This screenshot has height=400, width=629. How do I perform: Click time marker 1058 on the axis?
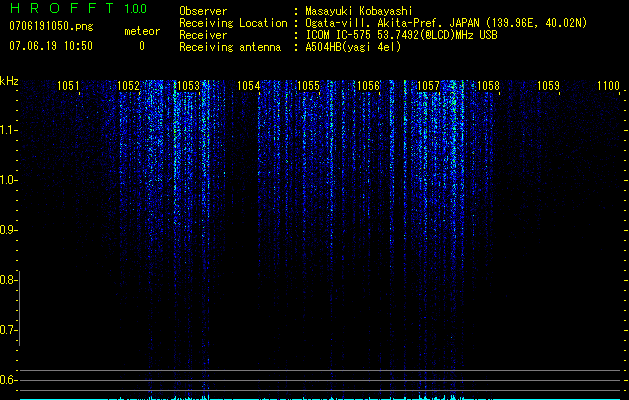[x=488, y=86]
